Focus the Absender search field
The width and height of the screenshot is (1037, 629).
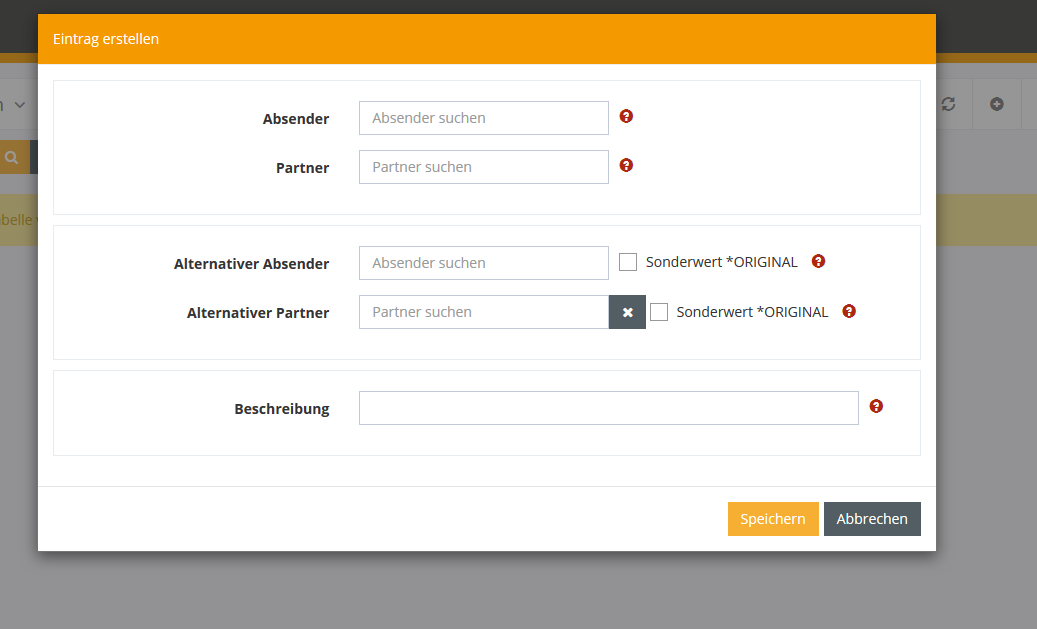coord(483,118)
